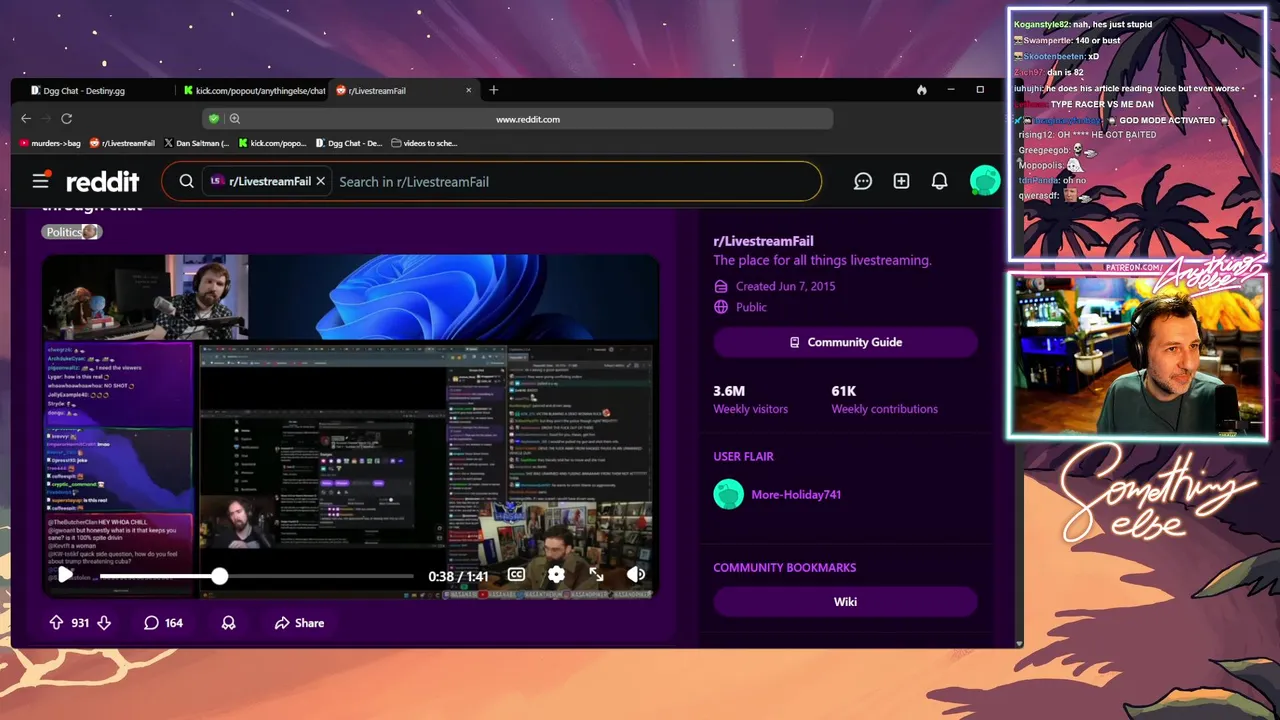1280x720 pixels.
Task: Open the Community Guide
Action: click(x=845, y=342)
